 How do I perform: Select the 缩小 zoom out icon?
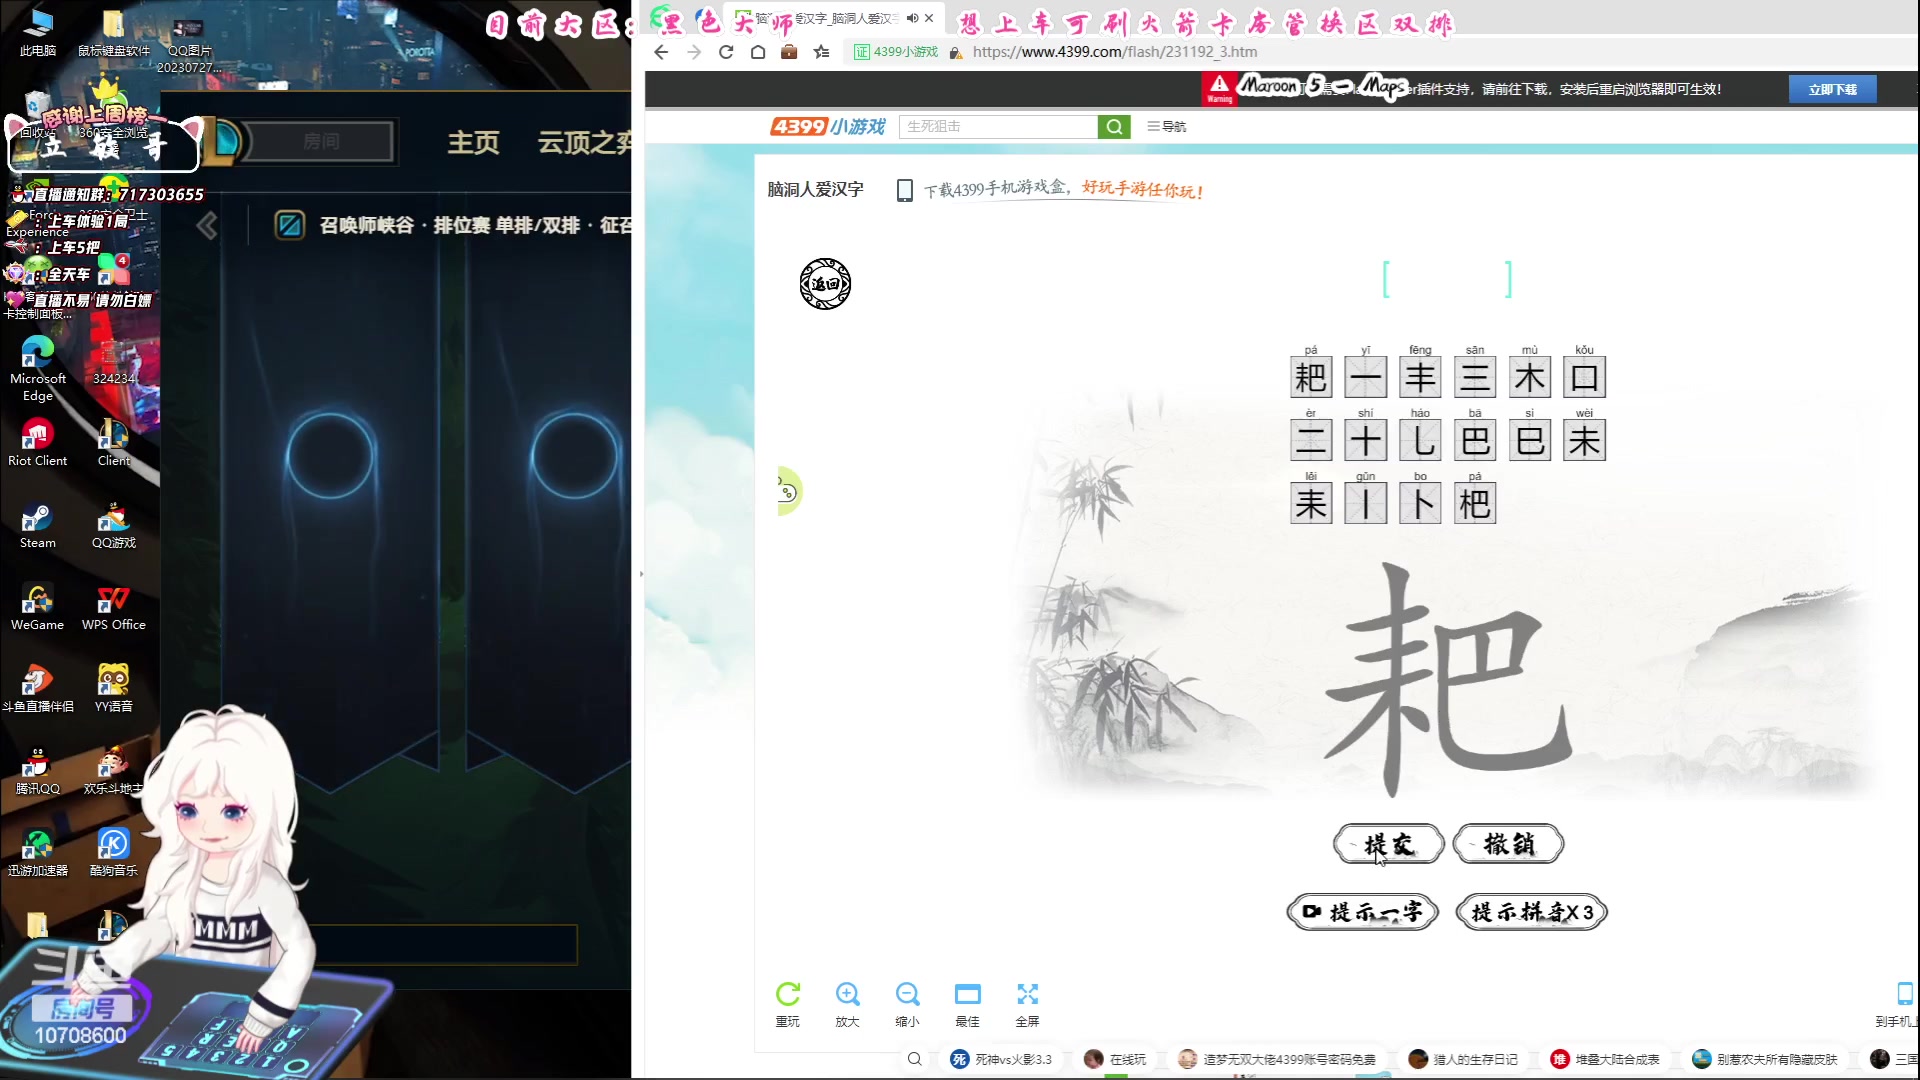(x=908, y=994)
